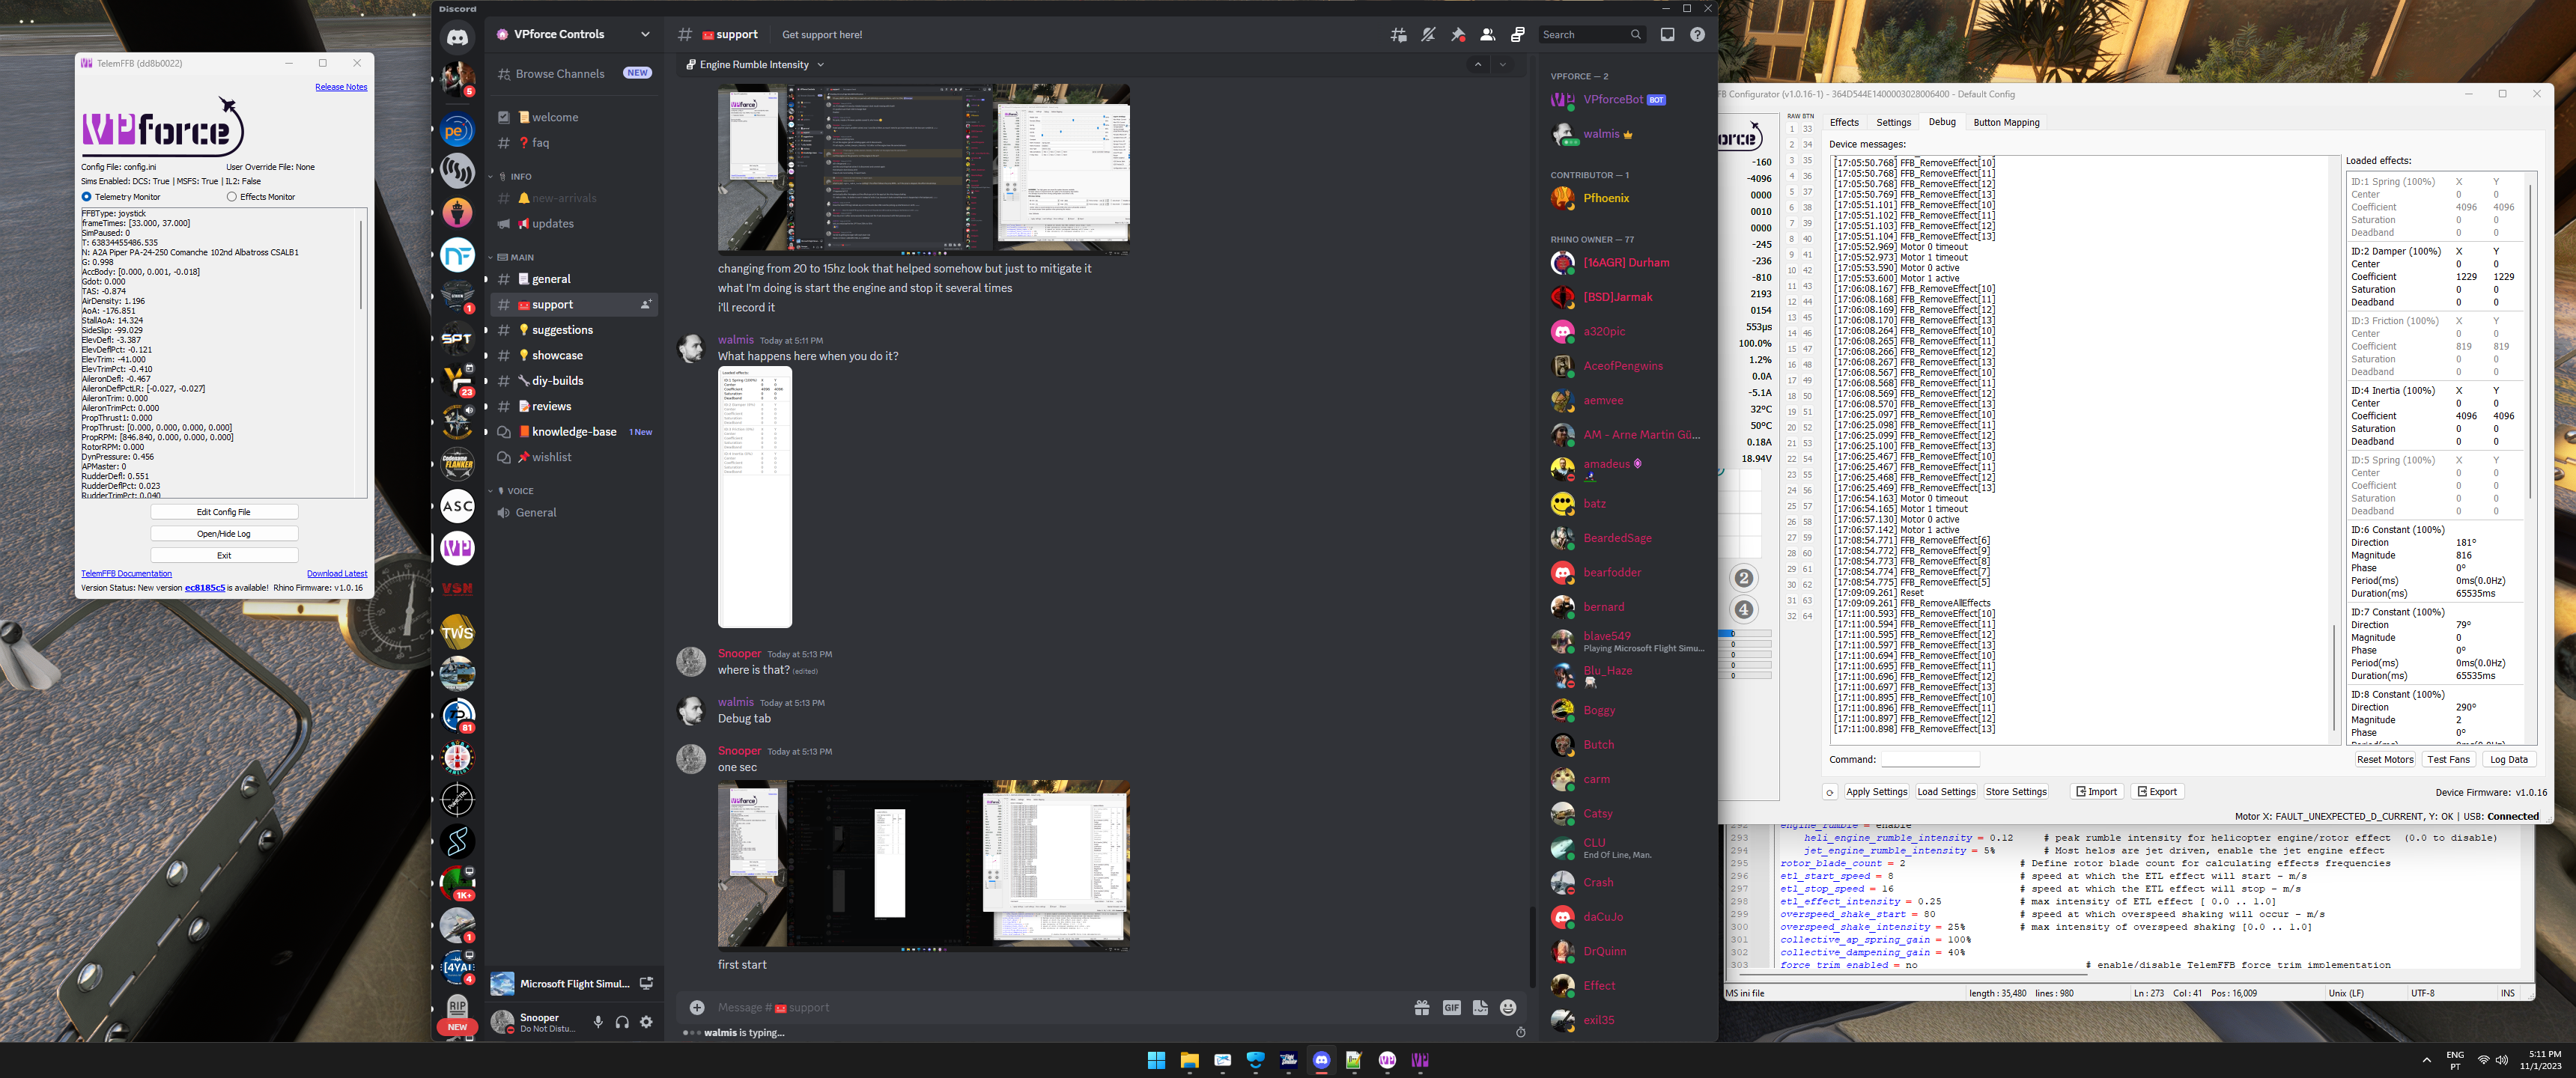Expand VPforce Controls server dropdown

tap(645, 34)
